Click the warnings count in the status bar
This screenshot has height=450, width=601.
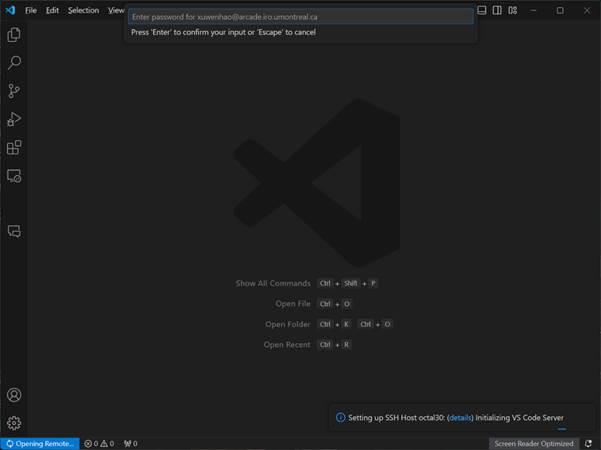coord(107,443)
